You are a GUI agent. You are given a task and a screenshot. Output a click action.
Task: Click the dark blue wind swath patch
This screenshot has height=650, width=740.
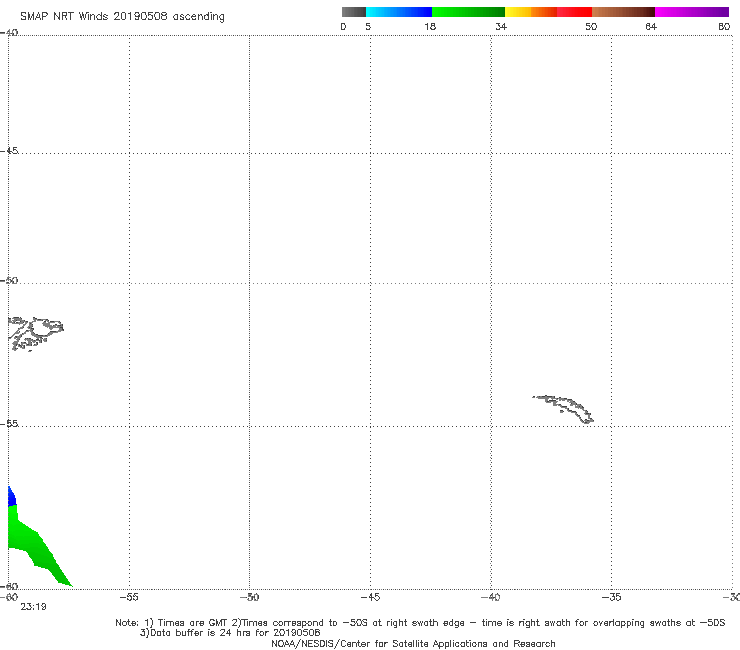12,497
